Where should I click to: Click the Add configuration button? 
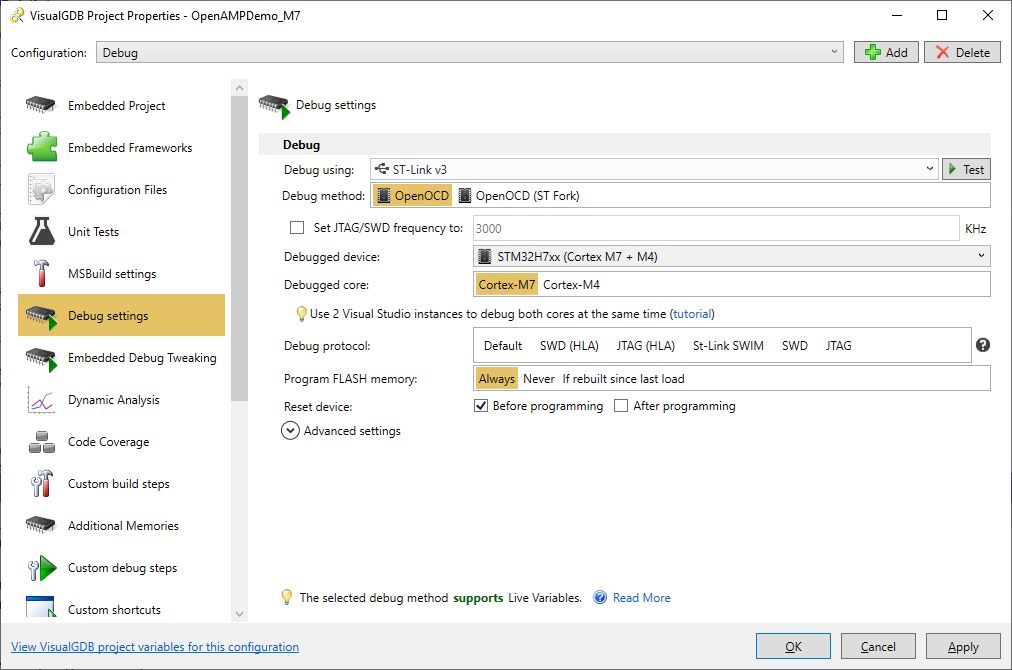[x=886, y=52]
